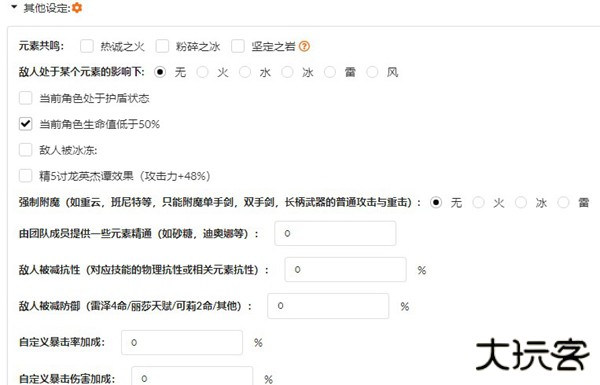The width and height of the screenshot is (600, 385).
Task: Focus the 元素精通 team bonus input
Action: 335,233
